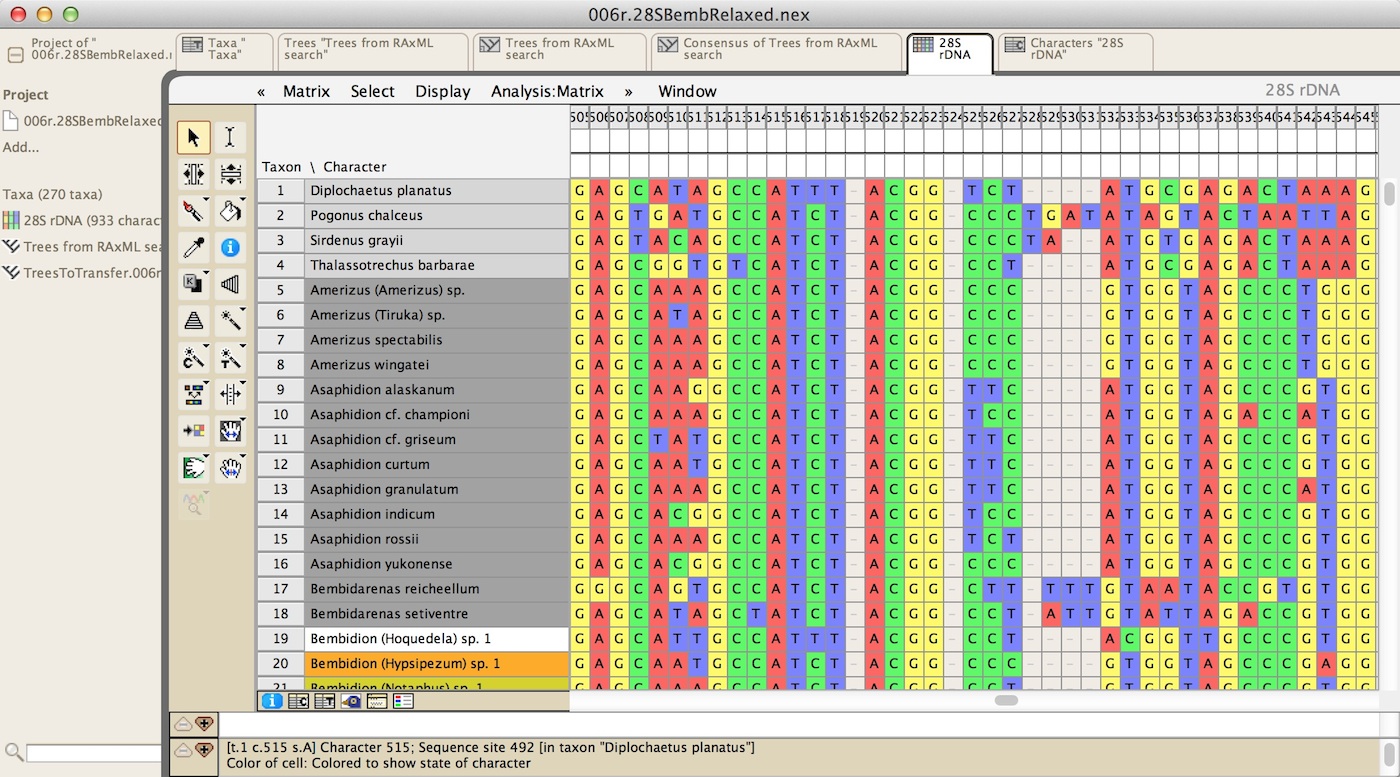The image size is (1400, 777).
Task: Switch to Consensus of Trees tab
Action: 768,49
